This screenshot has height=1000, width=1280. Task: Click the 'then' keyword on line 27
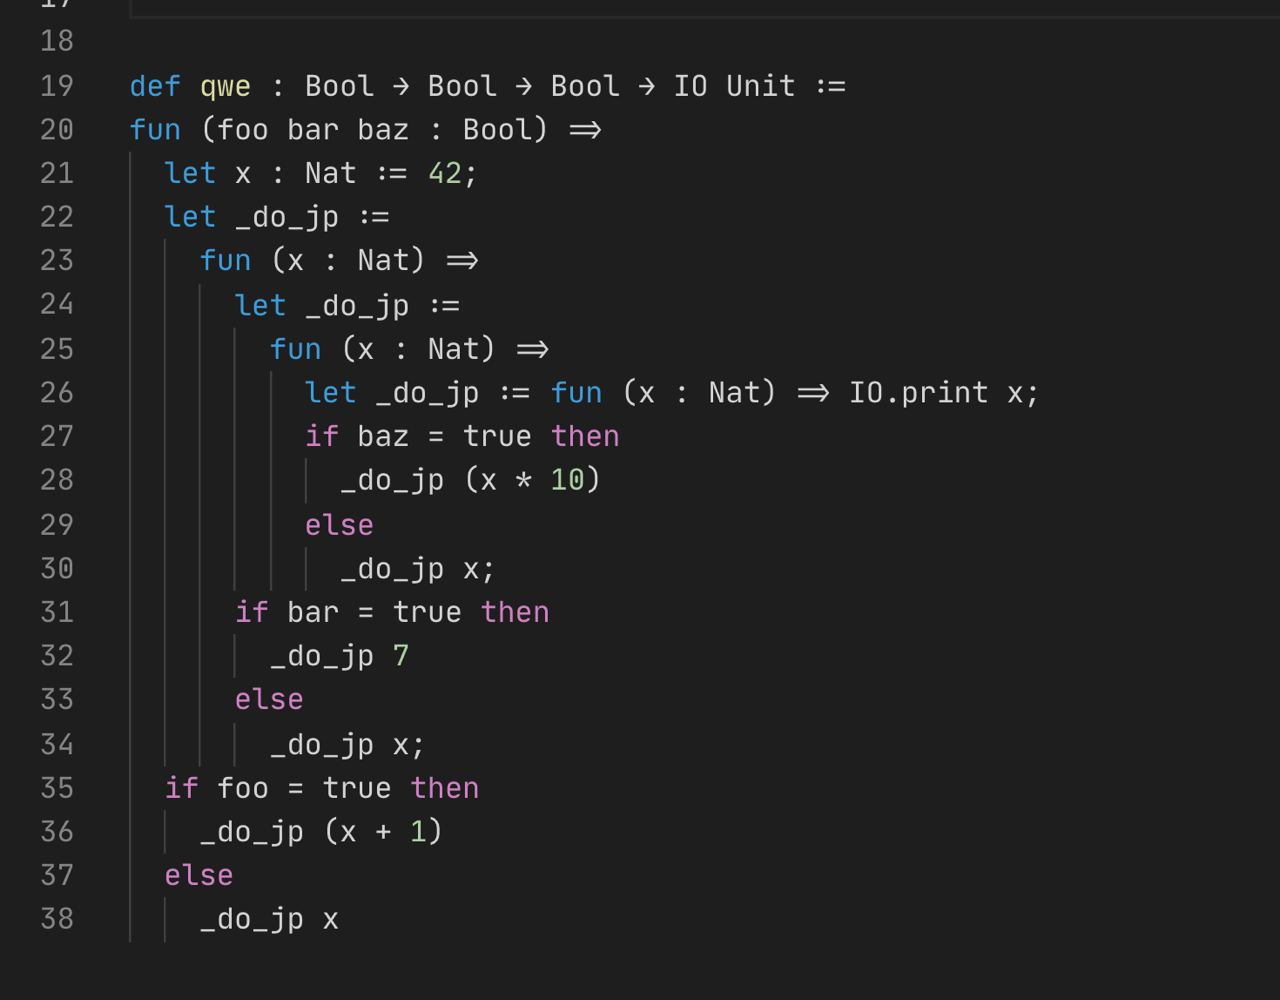[x=585, y=437]
